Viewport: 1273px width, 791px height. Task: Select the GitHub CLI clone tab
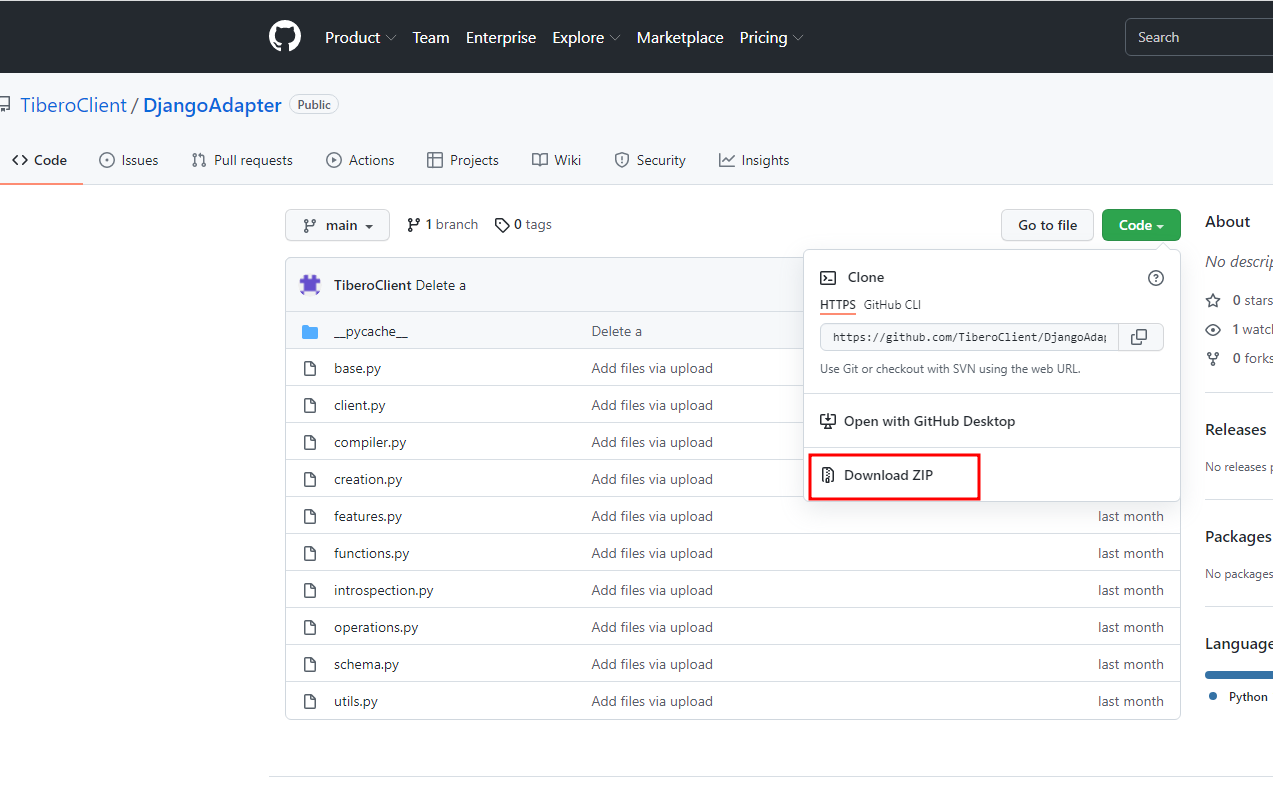[x=892, y=305]
